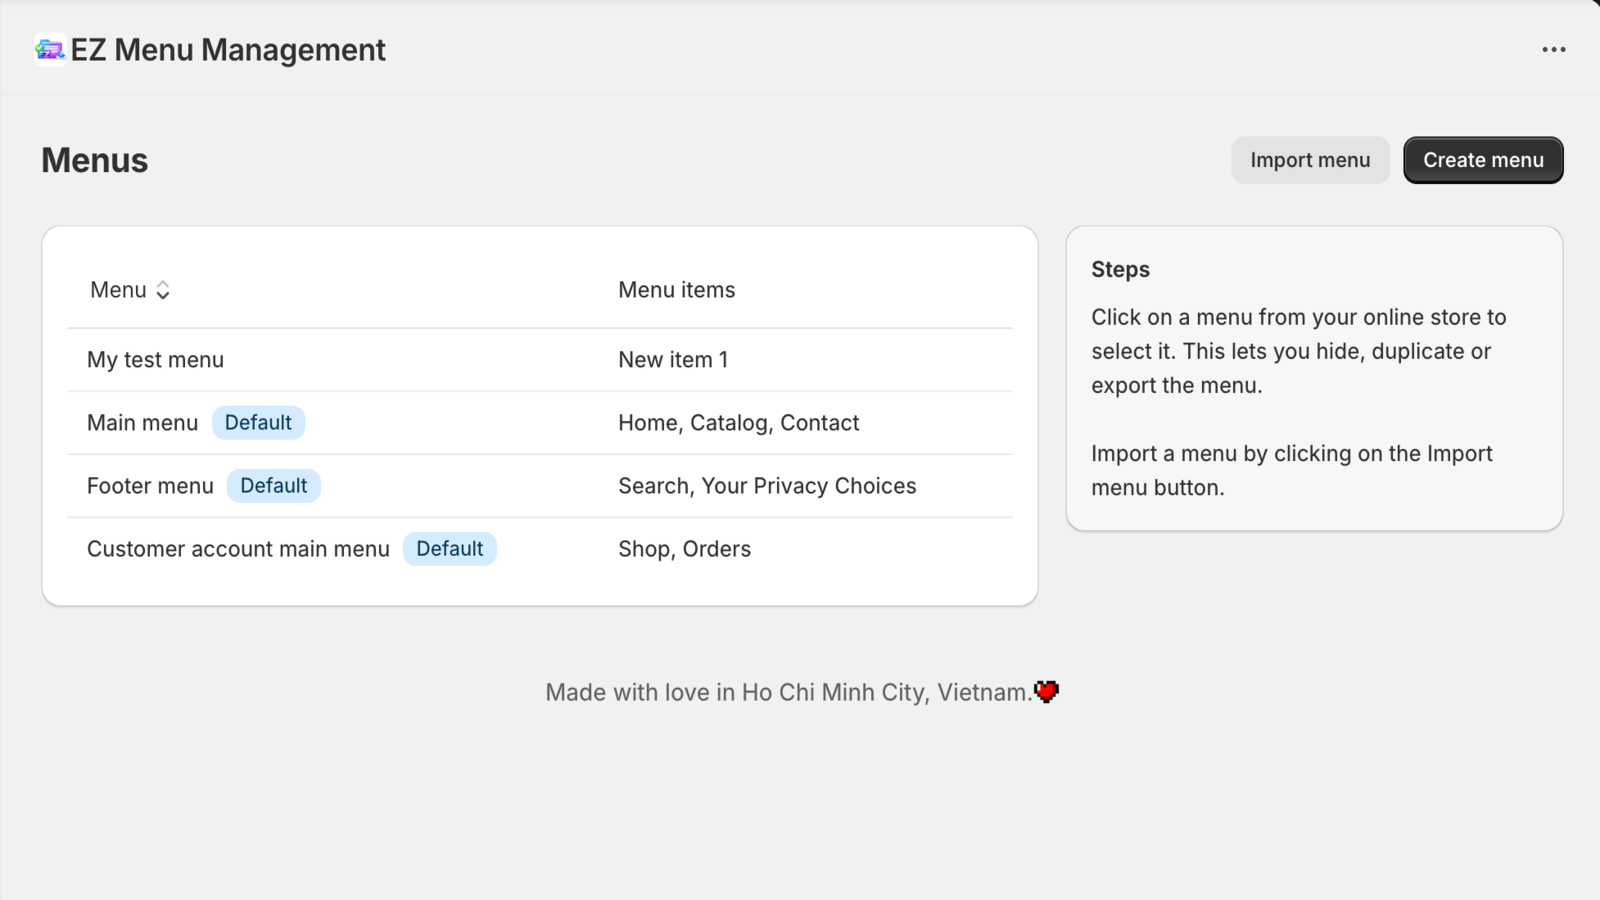Collapse the Steps panel
Viewport: 1600px width, 900px height.
[x=1120, y=269]
